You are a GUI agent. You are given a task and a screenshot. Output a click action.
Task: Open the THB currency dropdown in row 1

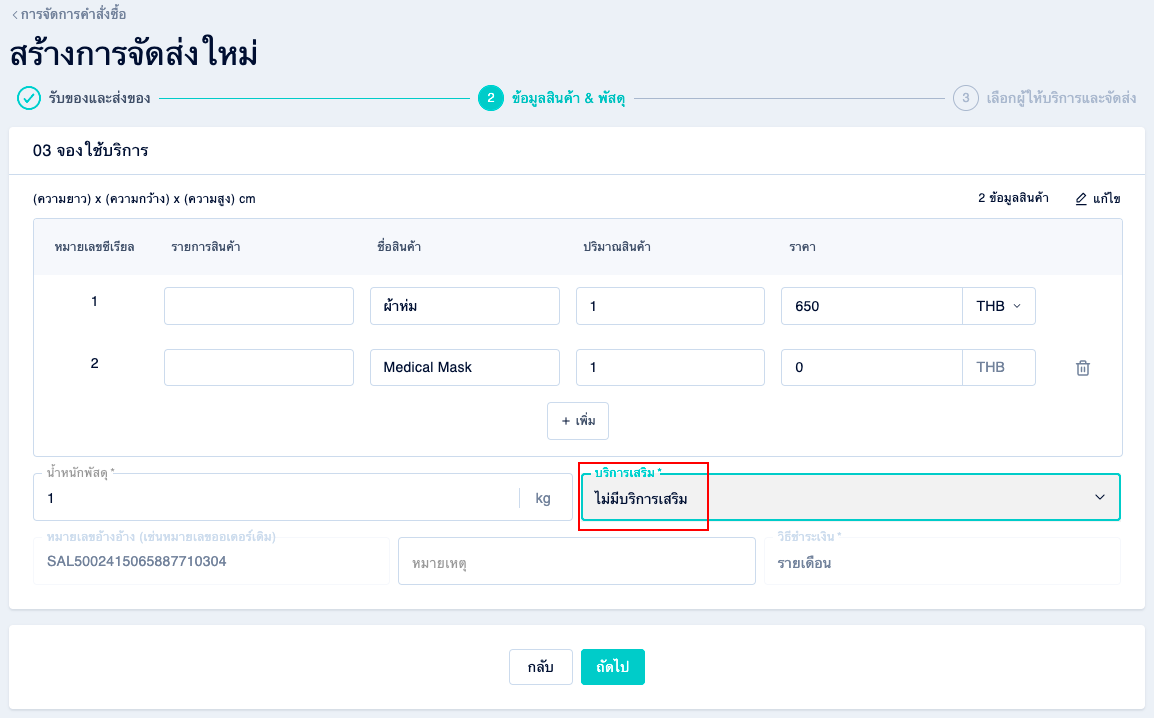[999, 306]
